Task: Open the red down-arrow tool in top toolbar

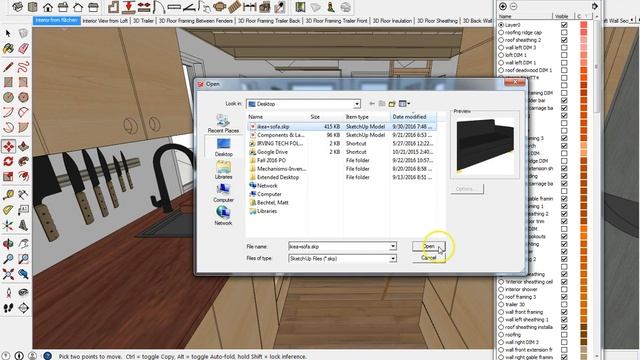Action: tap(129, 7)
